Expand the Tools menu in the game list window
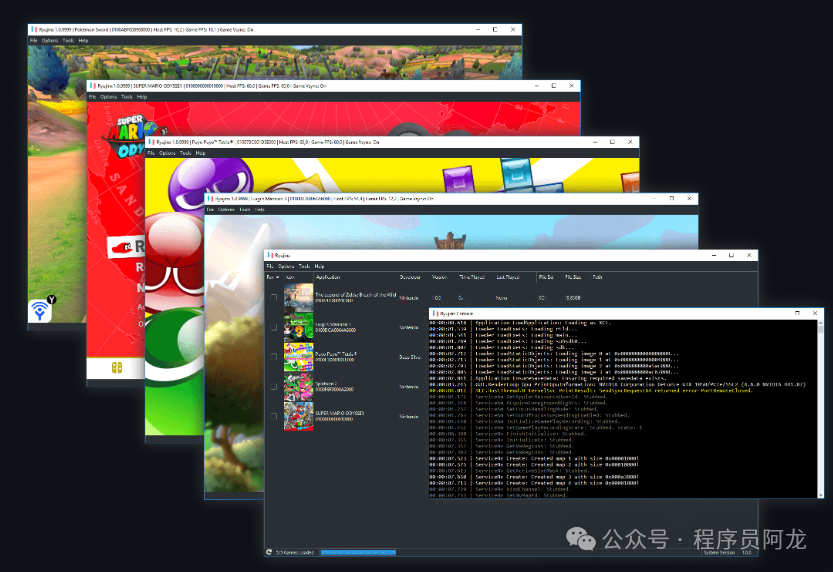The width and height of the screenshot is (833, 572). point(304,266)
